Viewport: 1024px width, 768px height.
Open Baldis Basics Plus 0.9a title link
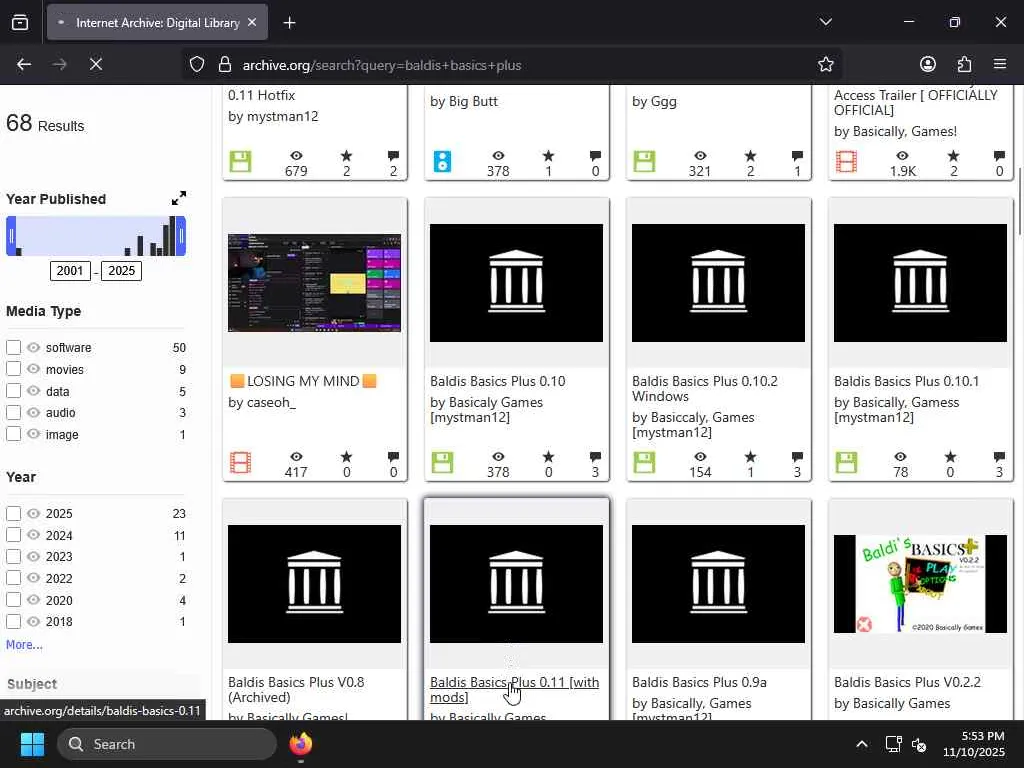[699, 682]
